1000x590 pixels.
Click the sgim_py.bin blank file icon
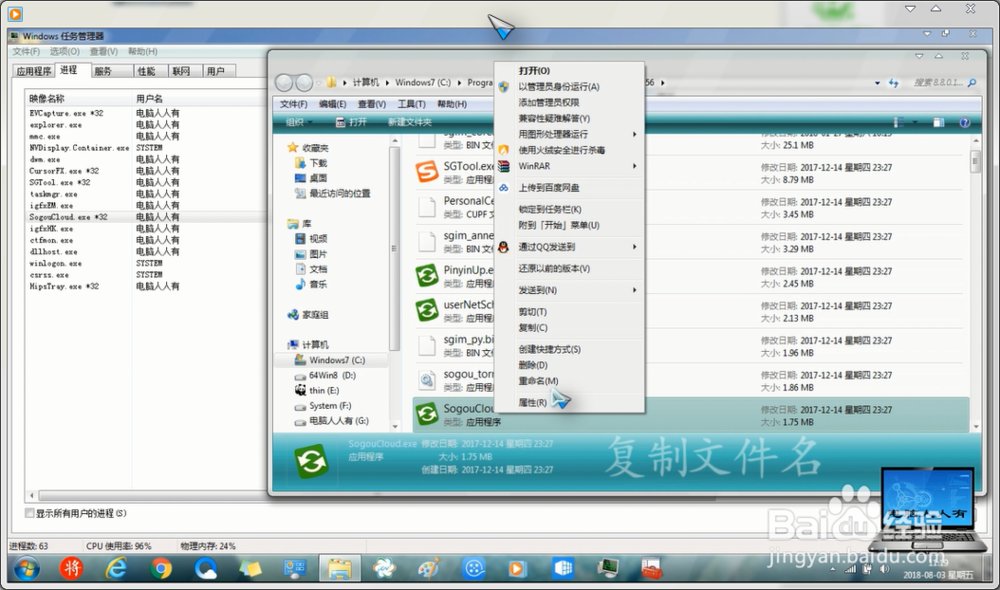(427, 345)
